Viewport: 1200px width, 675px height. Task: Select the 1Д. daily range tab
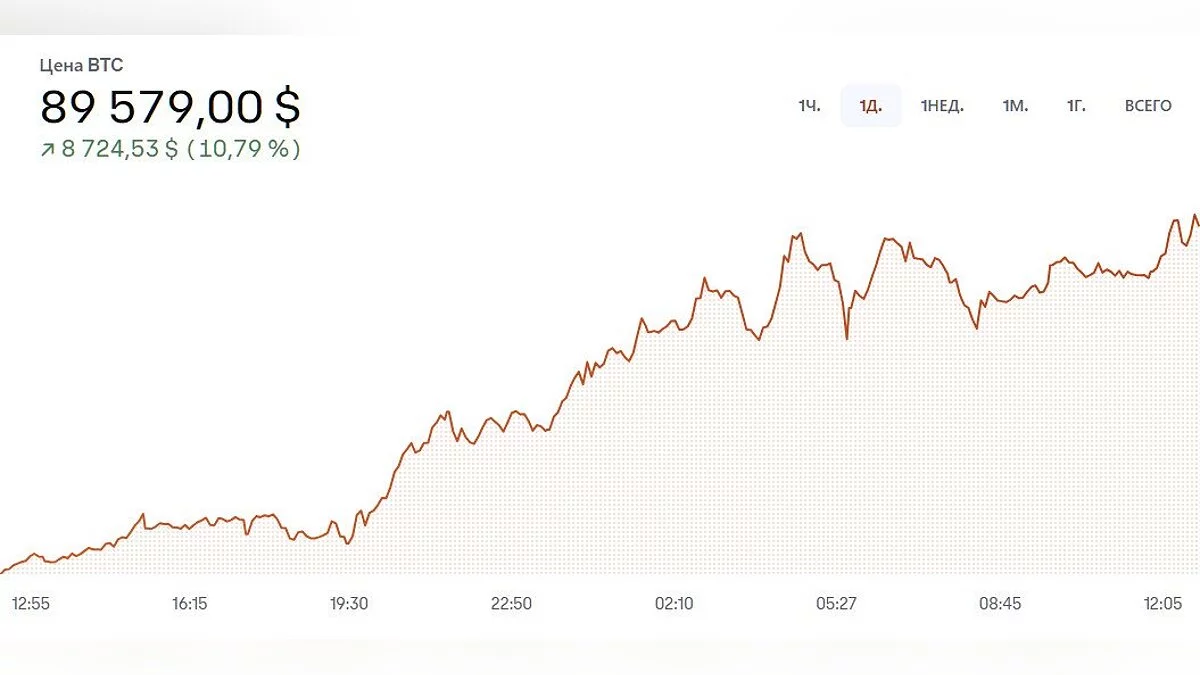(870, 106)
